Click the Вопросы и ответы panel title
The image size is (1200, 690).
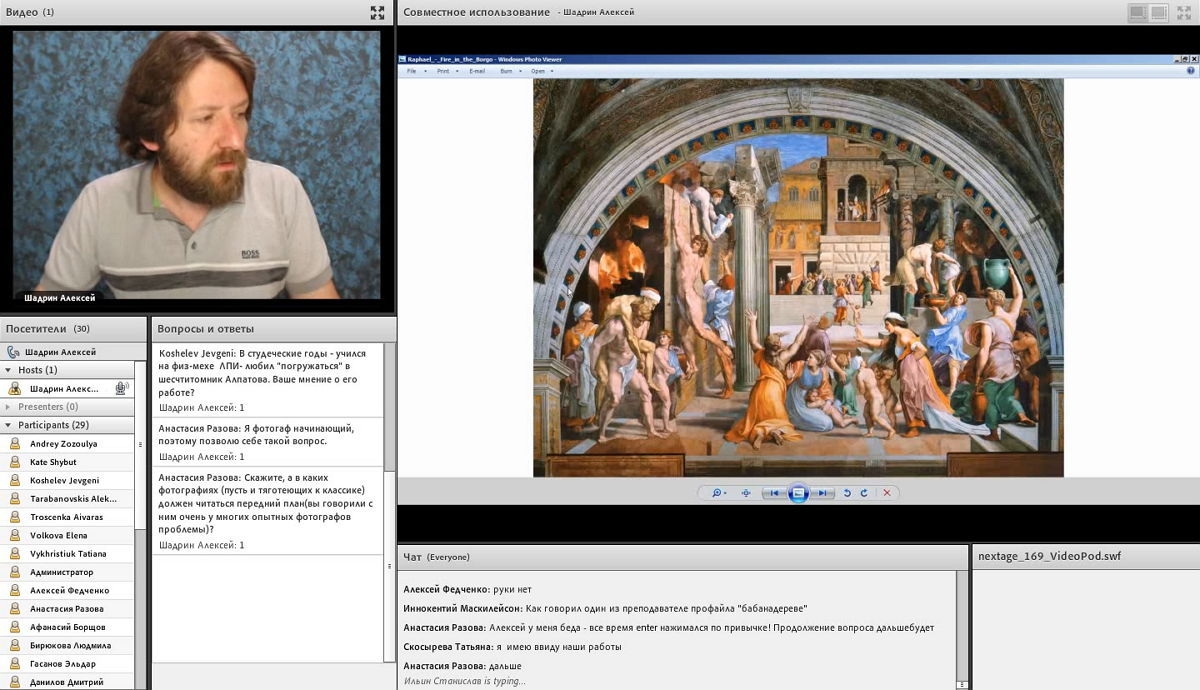click(205, 328)
